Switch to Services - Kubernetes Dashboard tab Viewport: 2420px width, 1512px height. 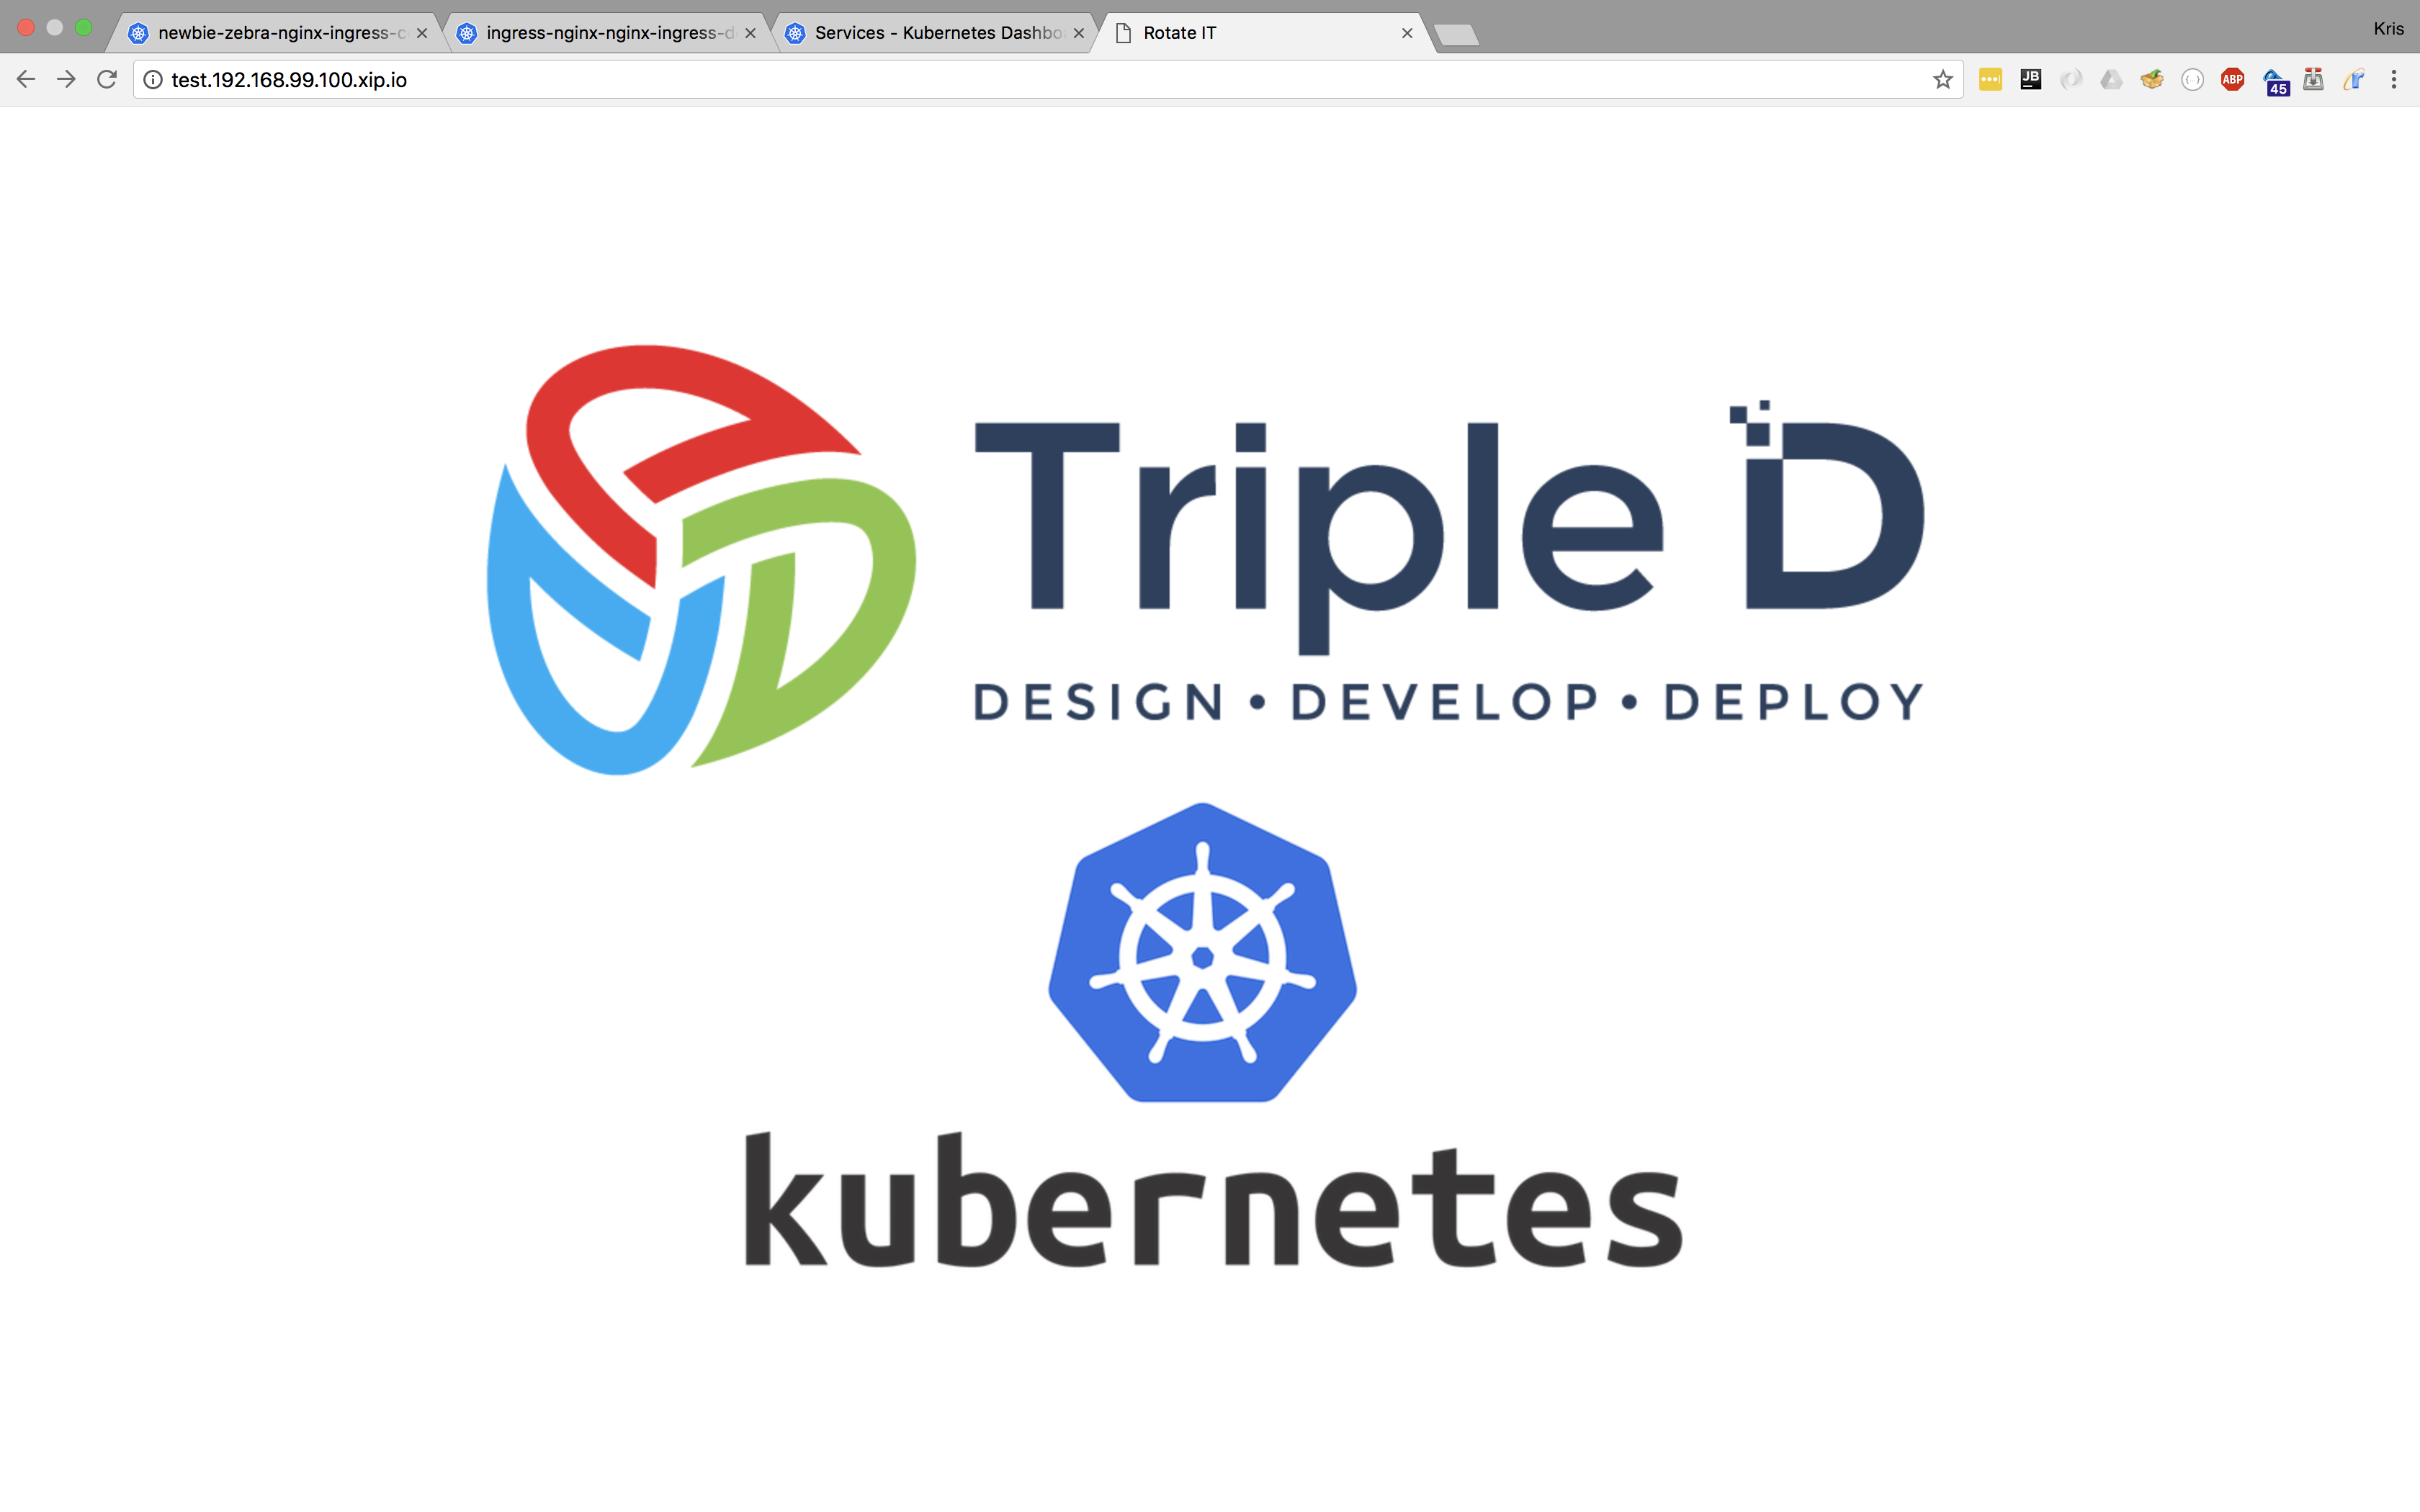(x=931, y=33)
